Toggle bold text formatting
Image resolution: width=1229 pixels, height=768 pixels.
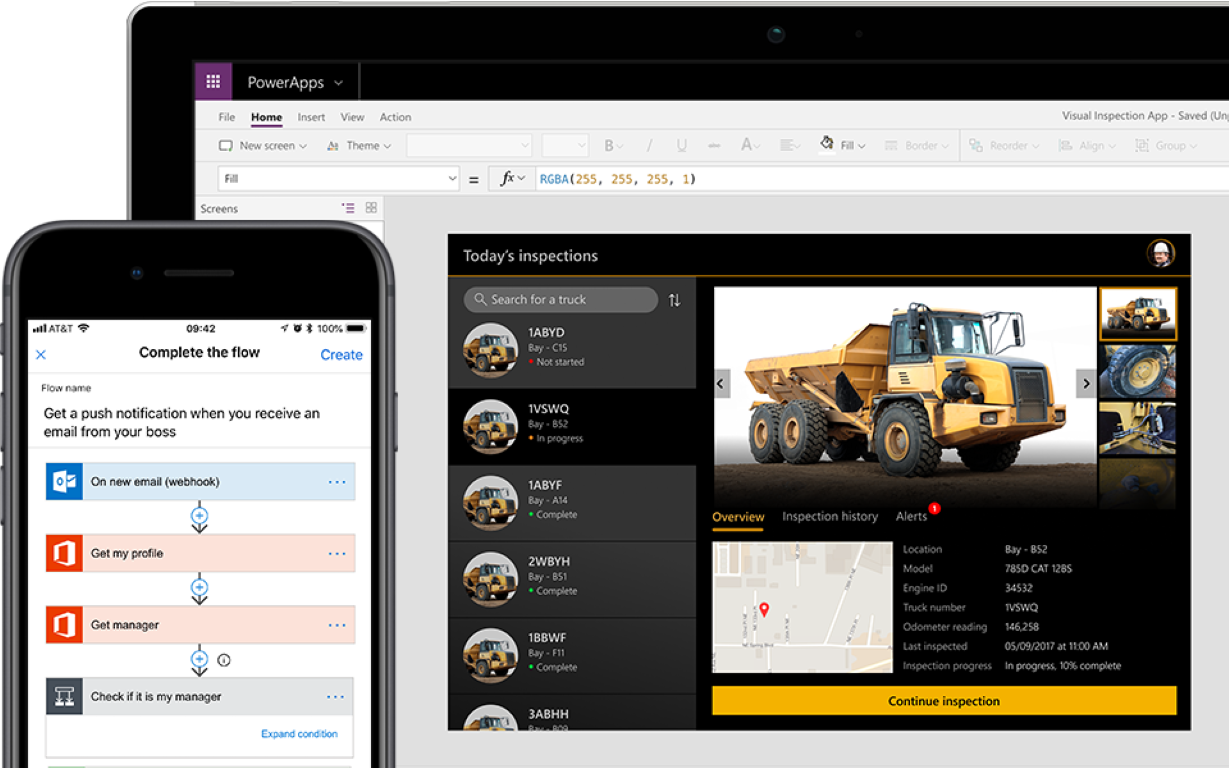point(611,145)
